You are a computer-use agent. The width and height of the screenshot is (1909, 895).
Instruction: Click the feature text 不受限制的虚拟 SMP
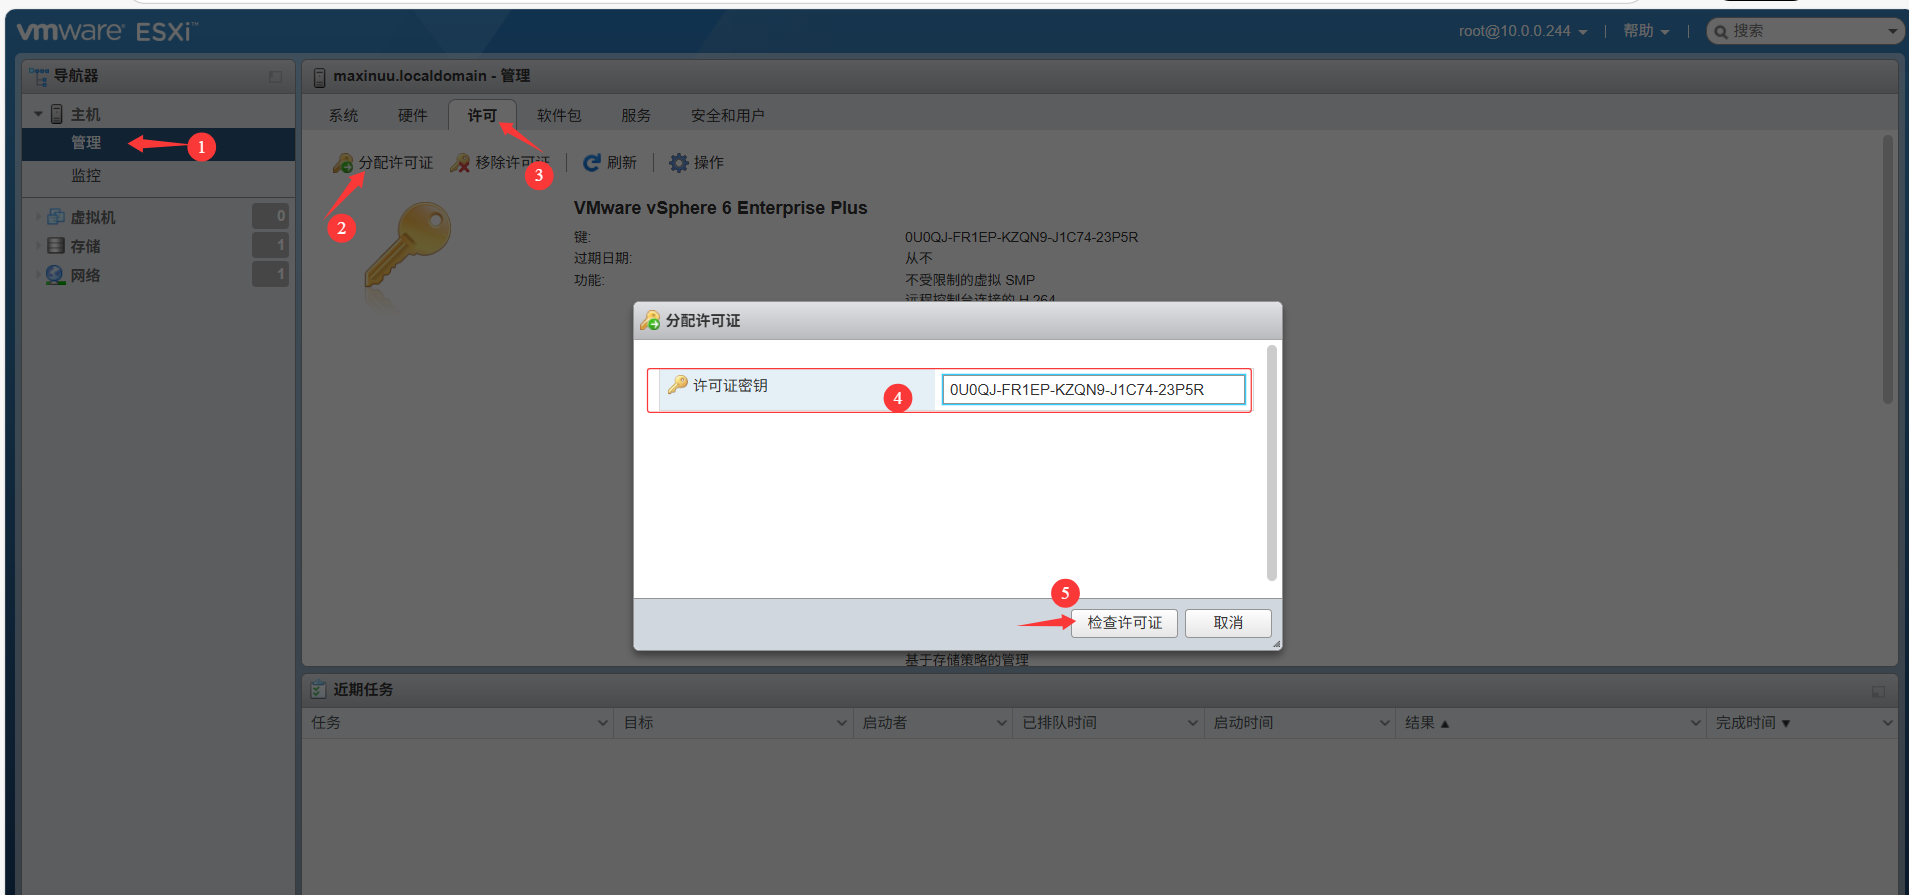point(970,281)
